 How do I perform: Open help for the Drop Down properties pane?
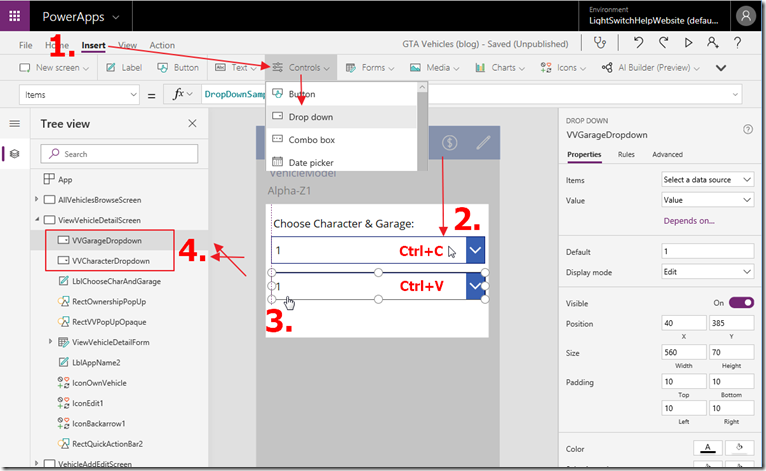click(x=748, y=129)
